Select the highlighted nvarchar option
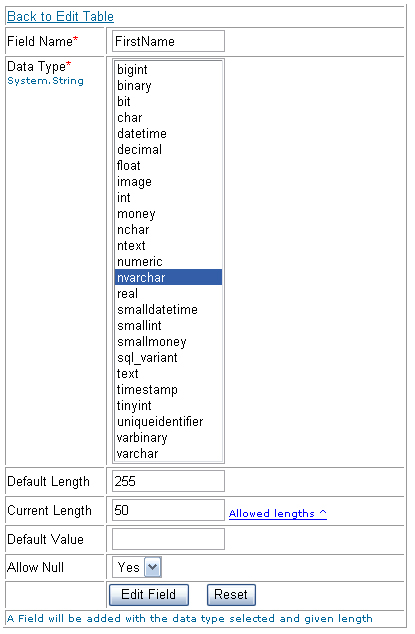 [168, 277]
